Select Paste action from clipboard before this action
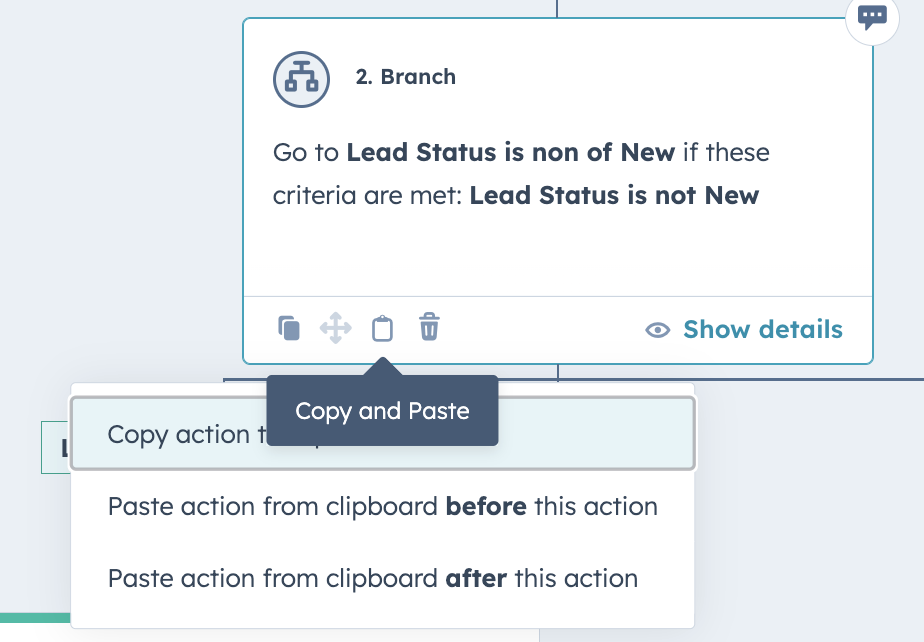924x642 pixels. click(x=382, y=507)
